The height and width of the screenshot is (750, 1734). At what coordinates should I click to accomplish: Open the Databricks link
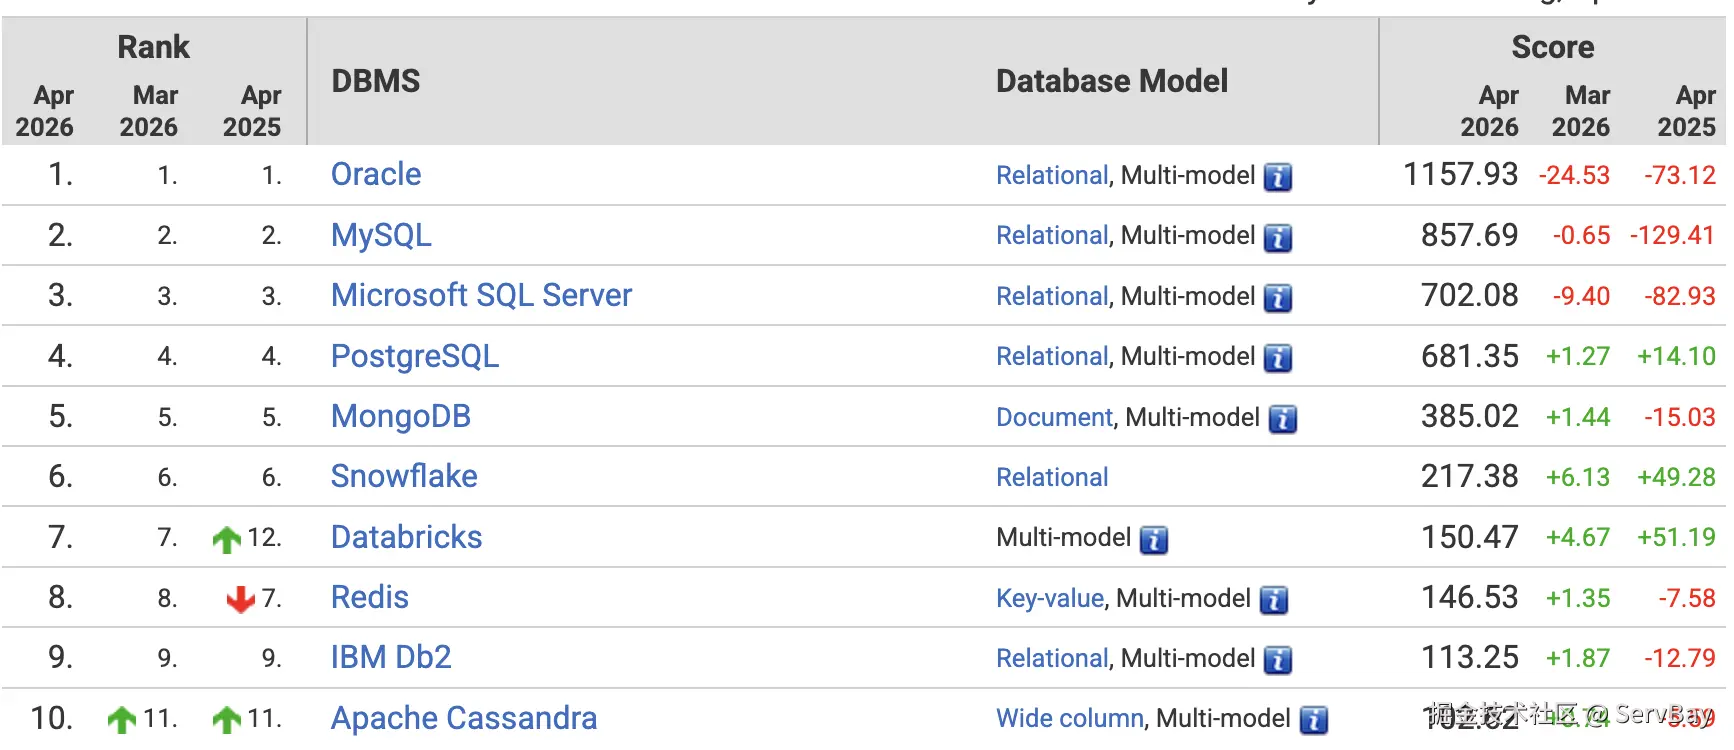(x=406, y=537)
